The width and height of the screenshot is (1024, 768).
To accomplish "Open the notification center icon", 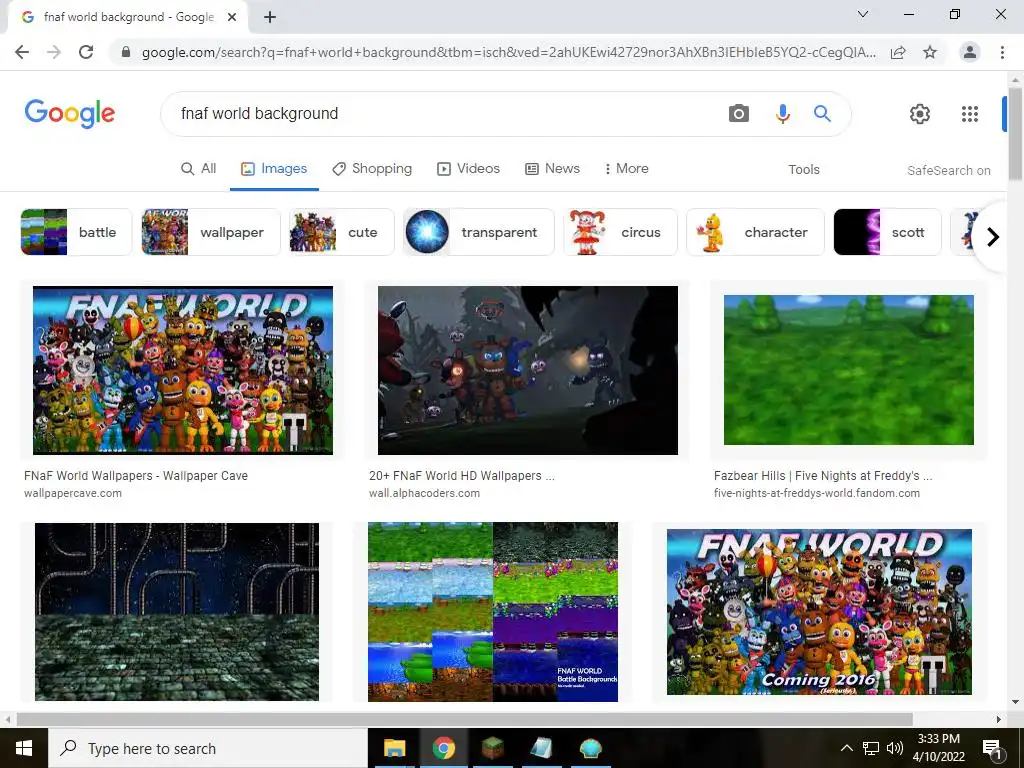I will (991, 748).
